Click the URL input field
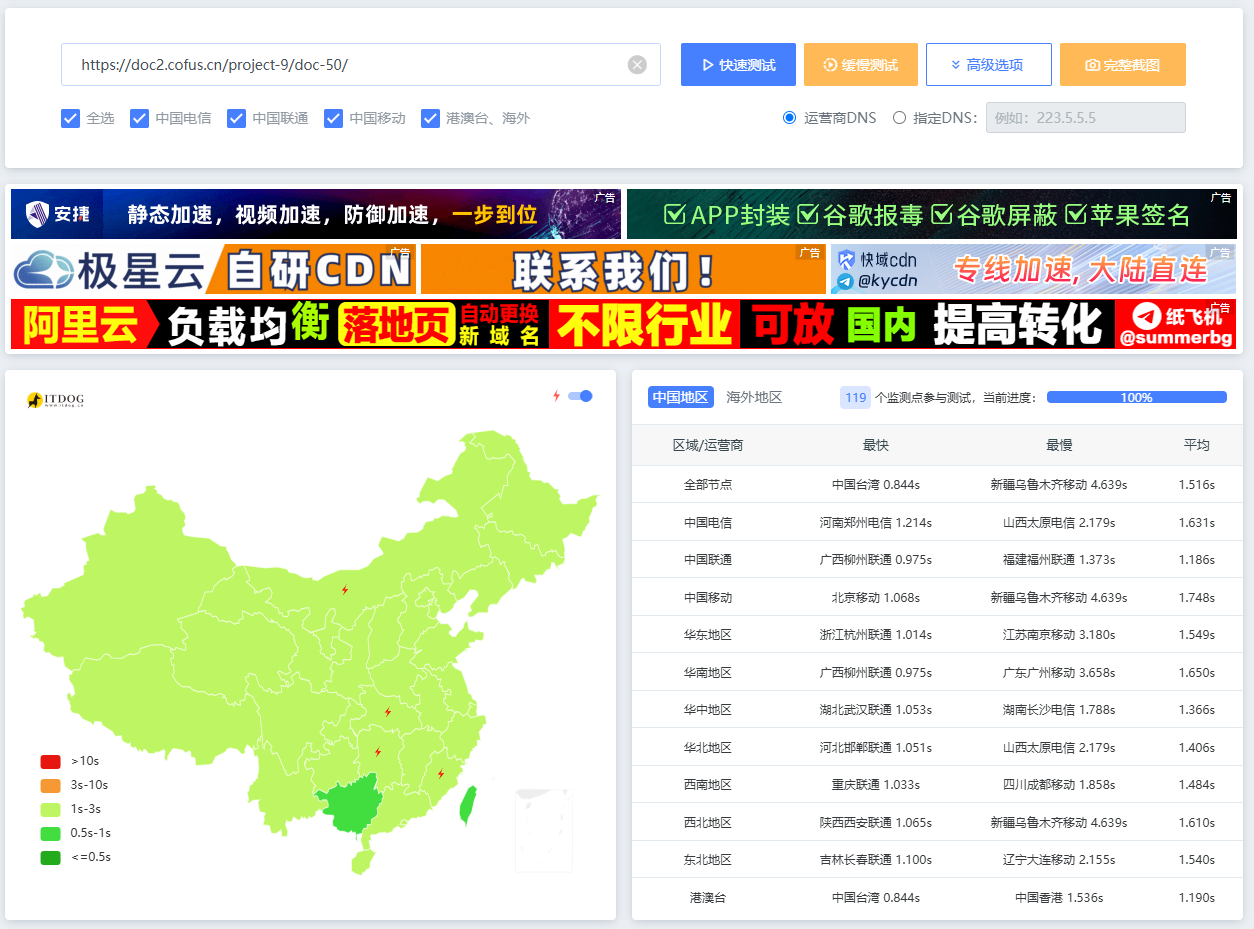 [361, 65]
